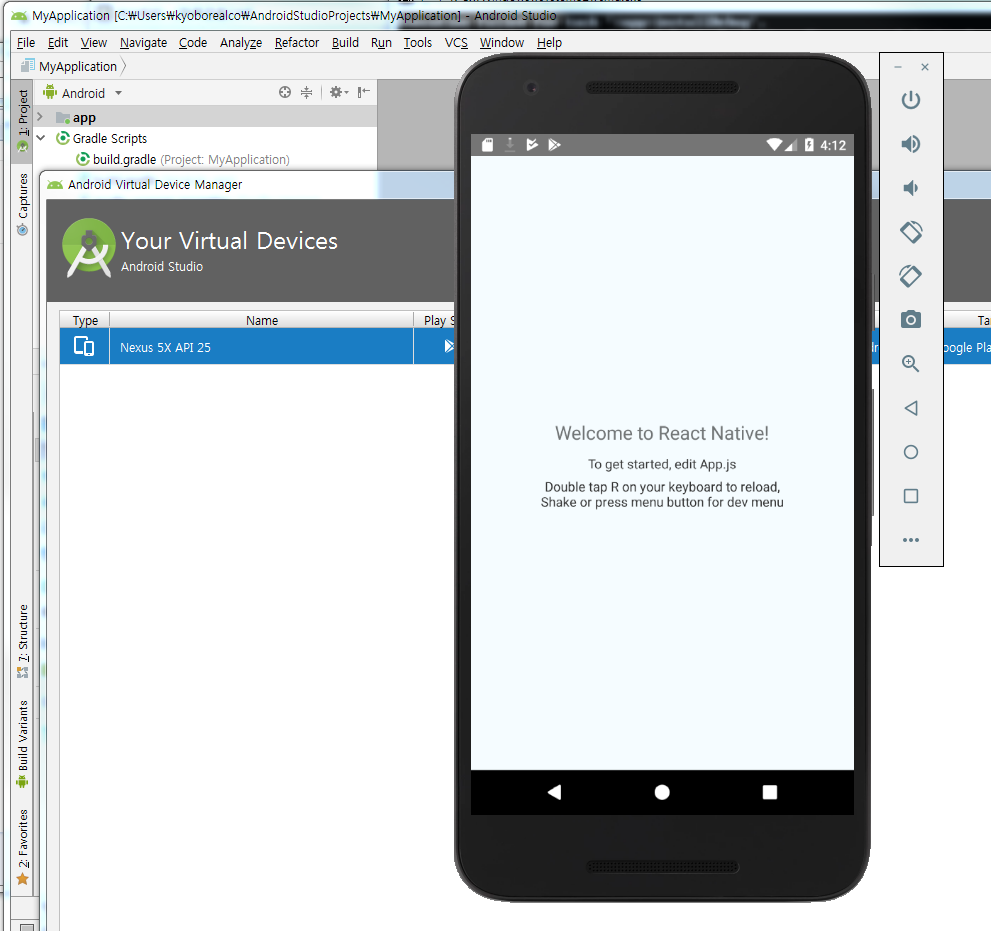
Task: Open build.gradle (Project: MyApplication)
Action: 183,159
